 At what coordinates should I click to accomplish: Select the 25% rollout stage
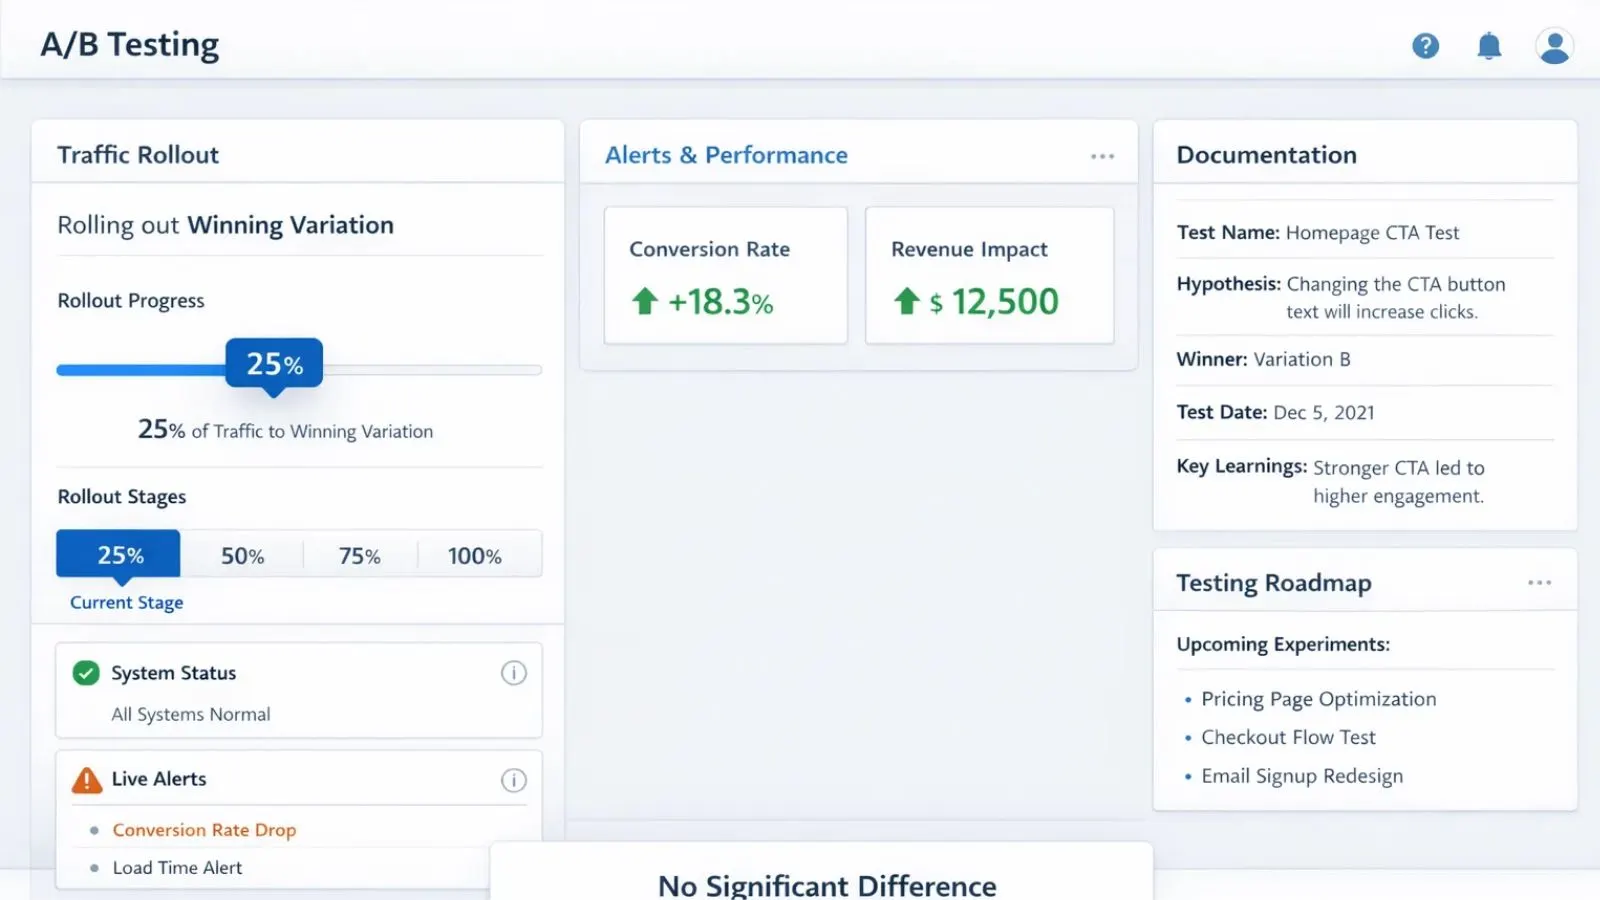coord(119,555)
